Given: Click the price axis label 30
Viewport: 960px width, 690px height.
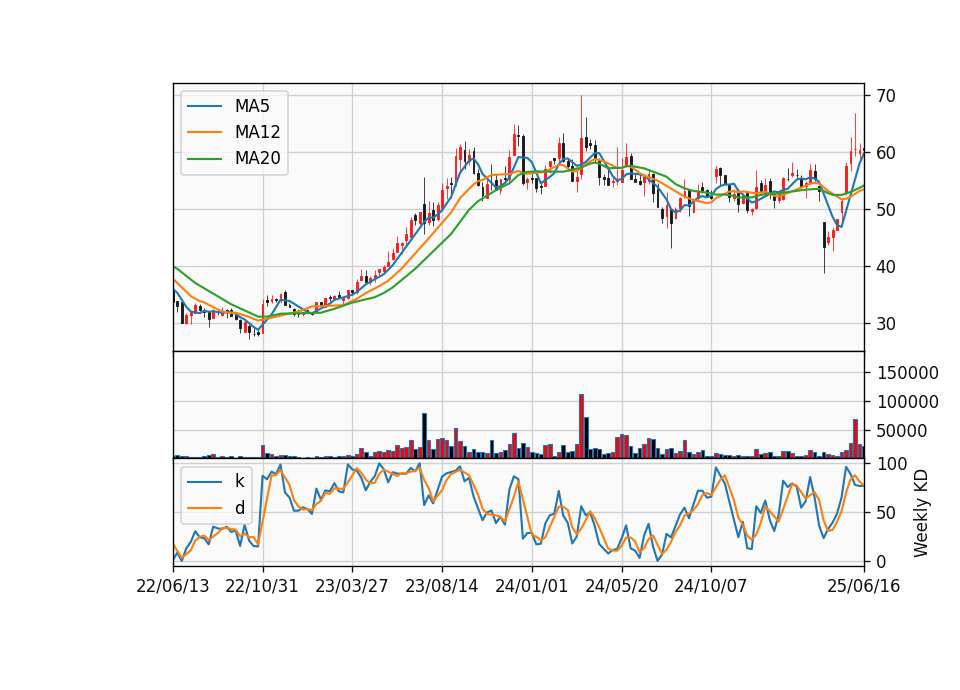Looking at the screenshot, I should (886, 323).
